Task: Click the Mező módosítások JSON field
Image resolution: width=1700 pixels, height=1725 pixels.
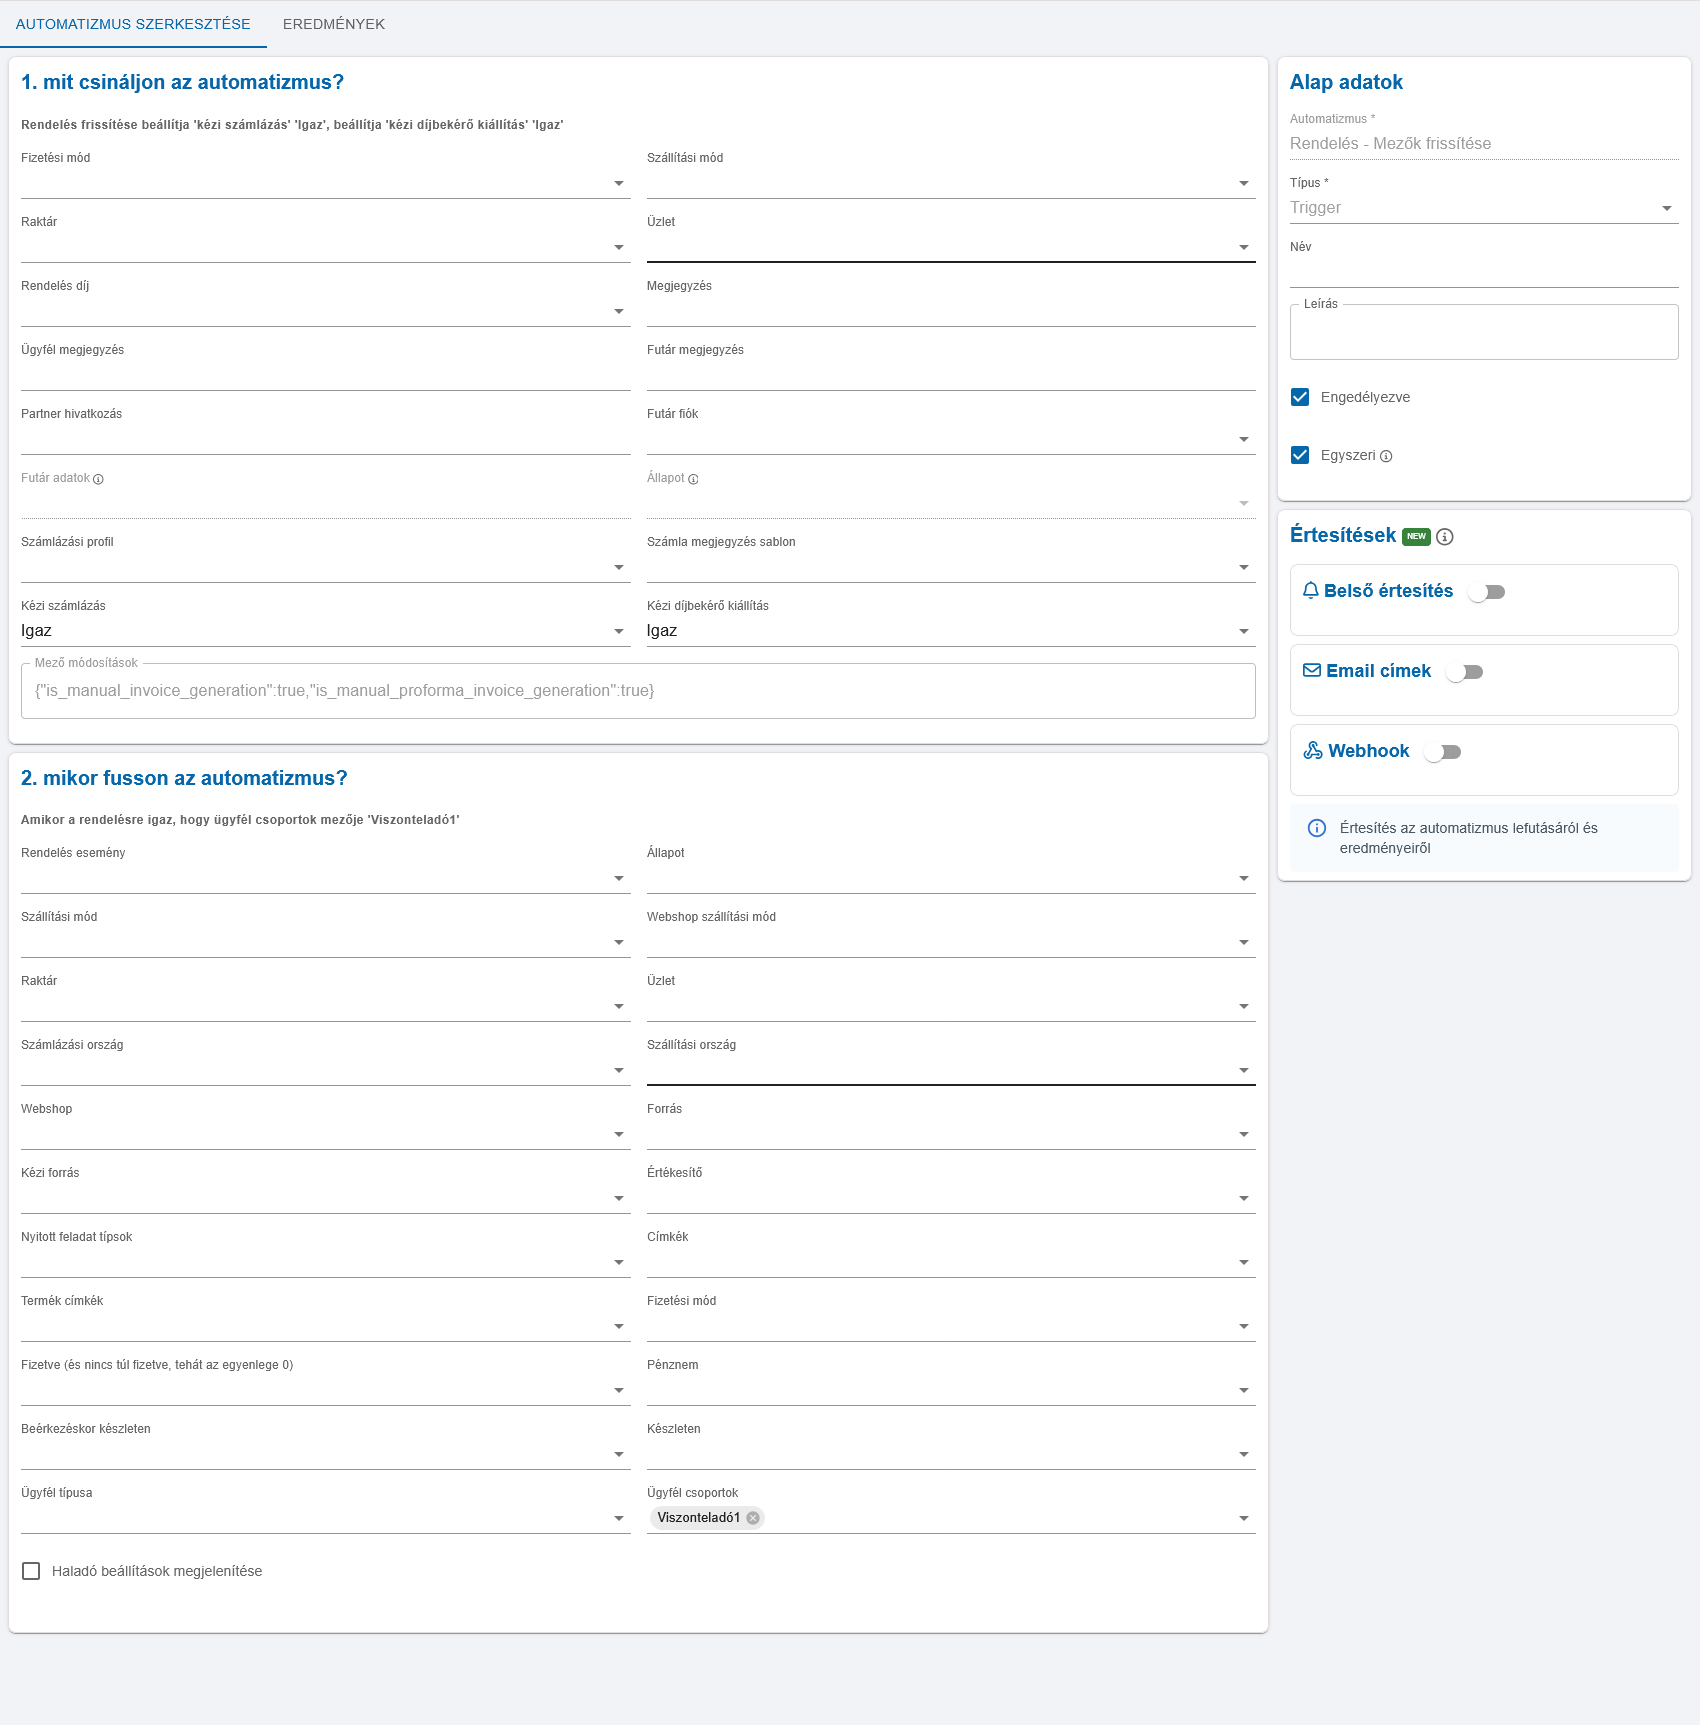Action: coord(638,691)
